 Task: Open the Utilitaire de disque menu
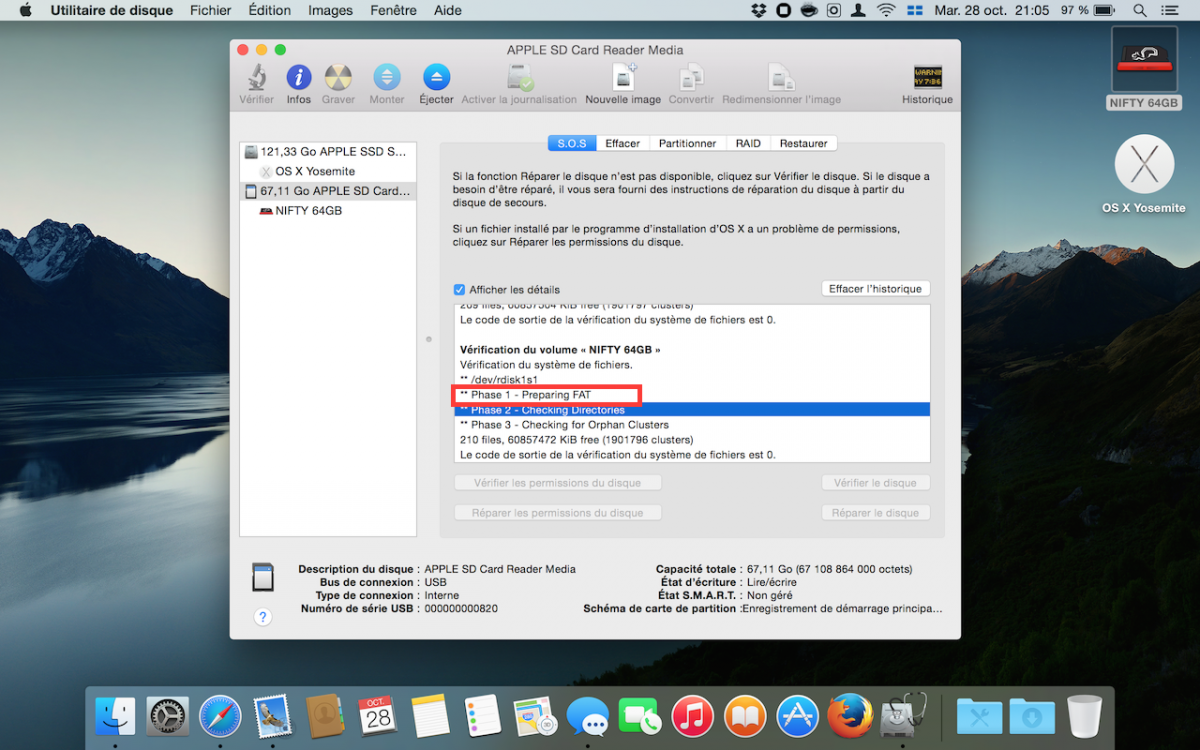112,11
